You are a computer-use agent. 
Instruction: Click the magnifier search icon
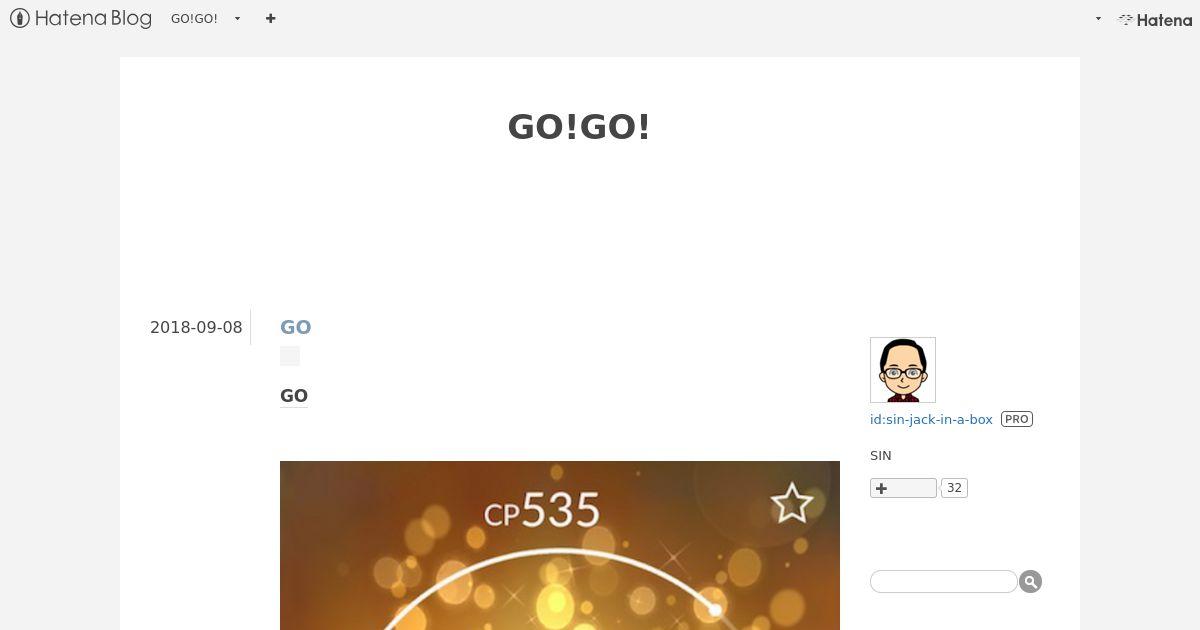pos(1030,581)
